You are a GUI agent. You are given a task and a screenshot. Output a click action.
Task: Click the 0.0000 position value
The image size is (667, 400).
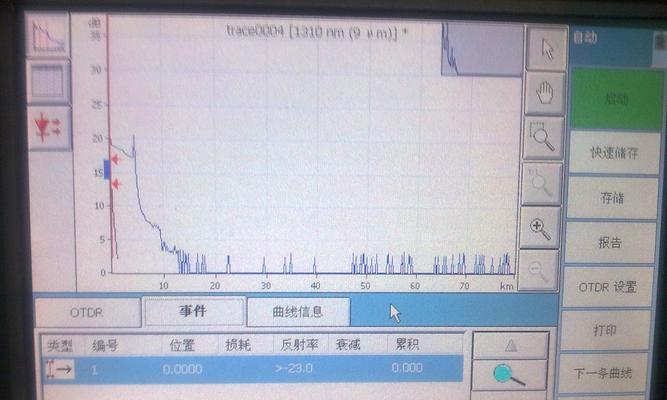point(182,369)
